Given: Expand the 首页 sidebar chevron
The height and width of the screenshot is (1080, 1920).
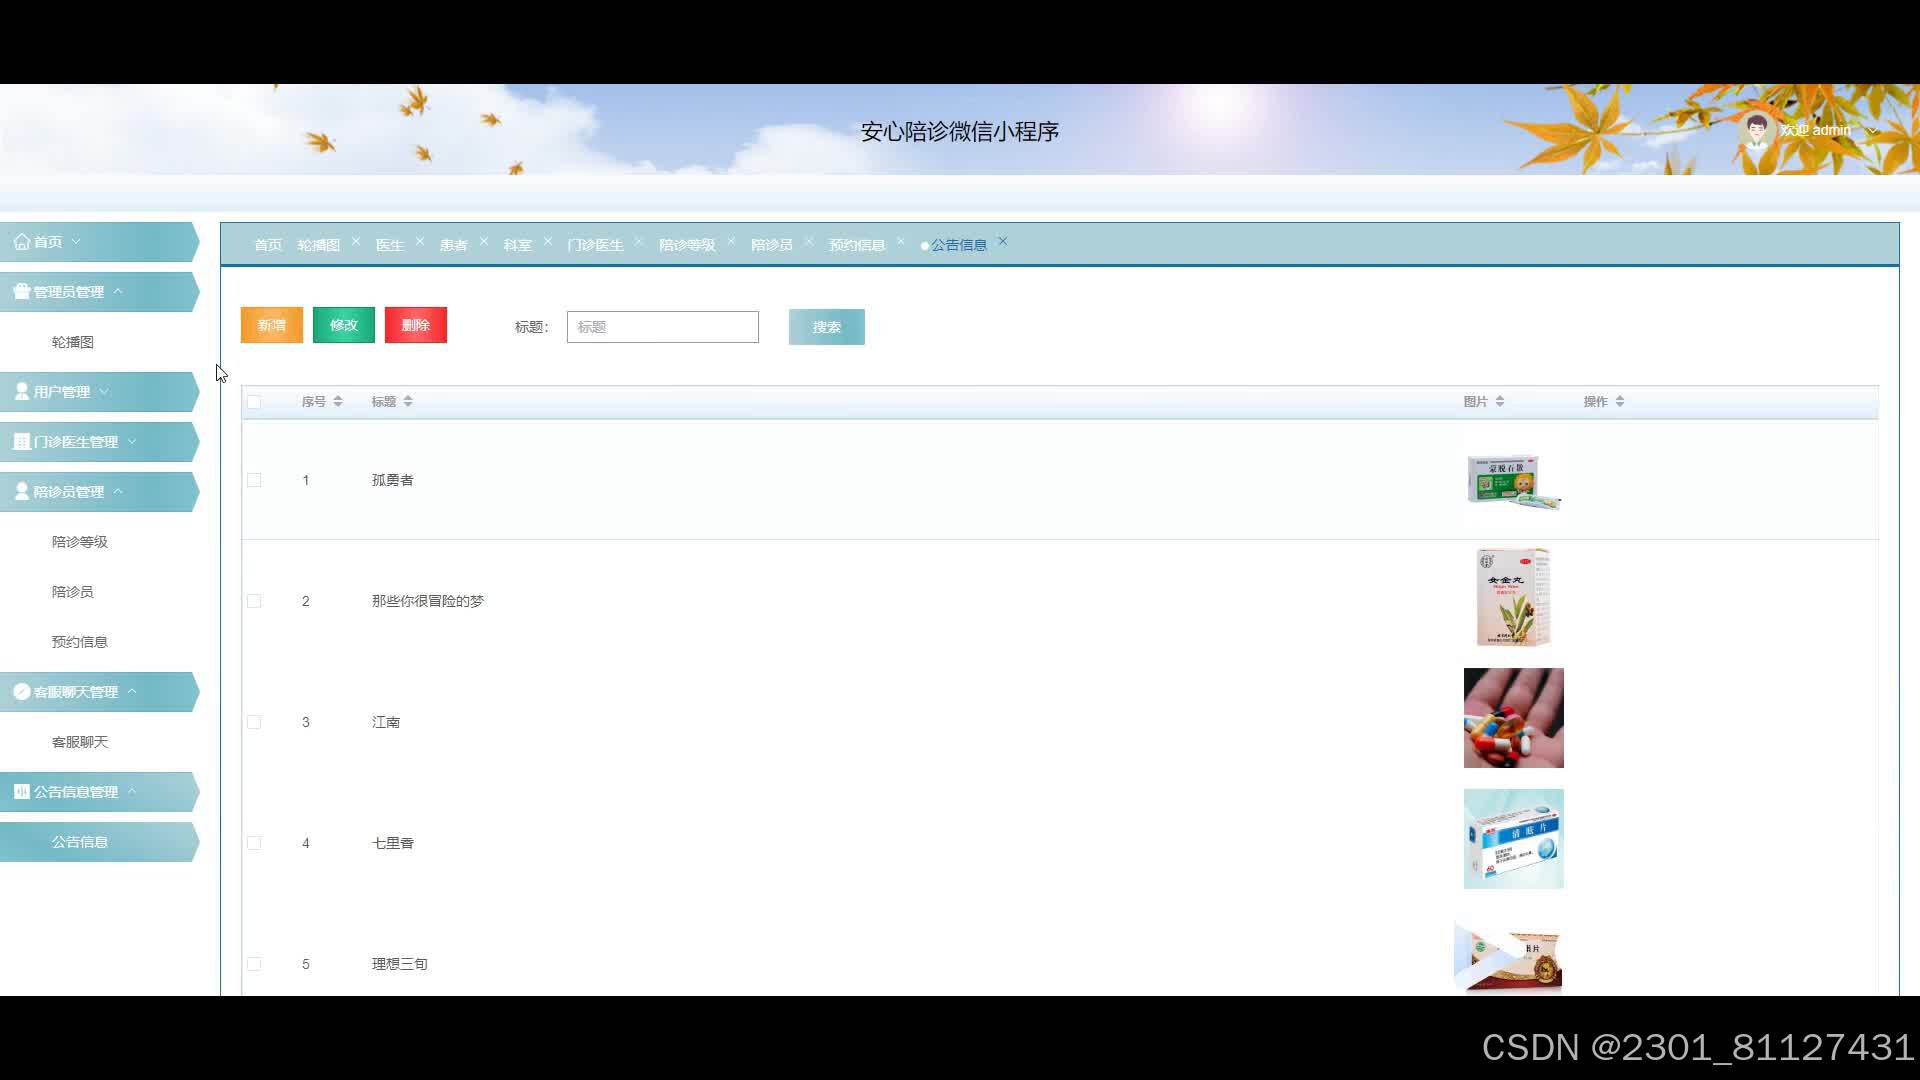Looking at the screenshot, I should [x=76, y=242].
